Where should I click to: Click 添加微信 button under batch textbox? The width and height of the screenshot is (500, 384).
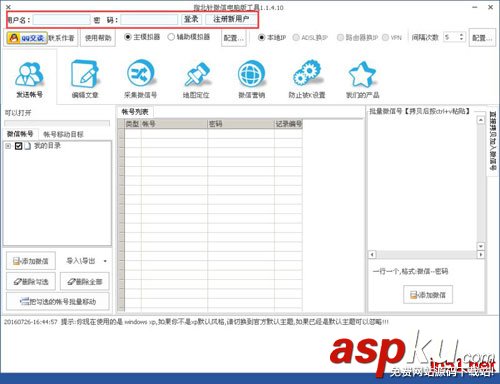pyautogui.click(x=428, y=295)
